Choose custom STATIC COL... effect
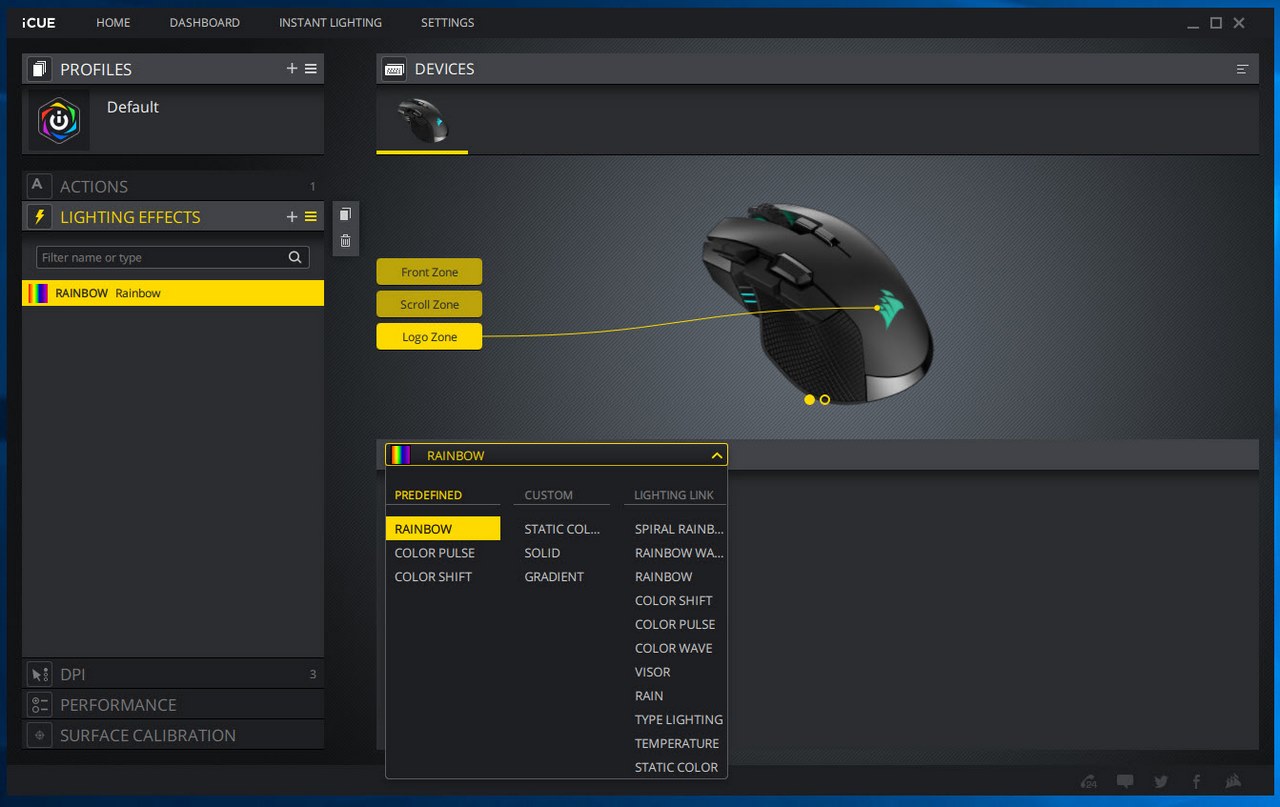This screenshot has height=807, width=1280. (x=563, y=529)
